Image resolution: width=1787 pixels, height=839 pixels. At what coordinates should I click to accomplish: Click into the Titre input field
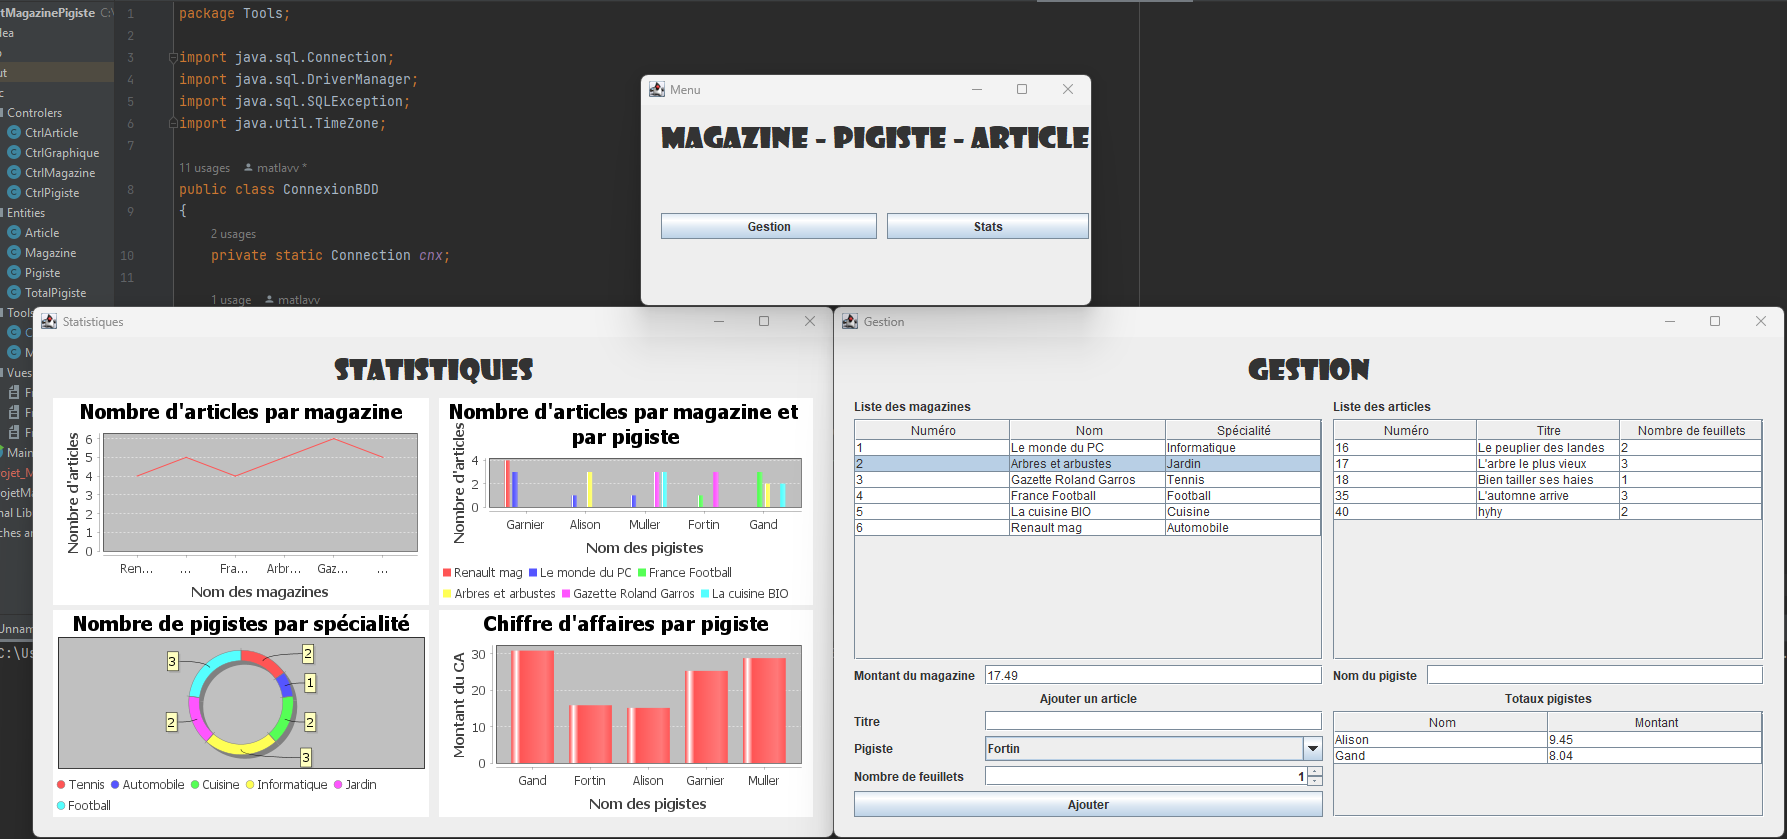point(1153,721)
